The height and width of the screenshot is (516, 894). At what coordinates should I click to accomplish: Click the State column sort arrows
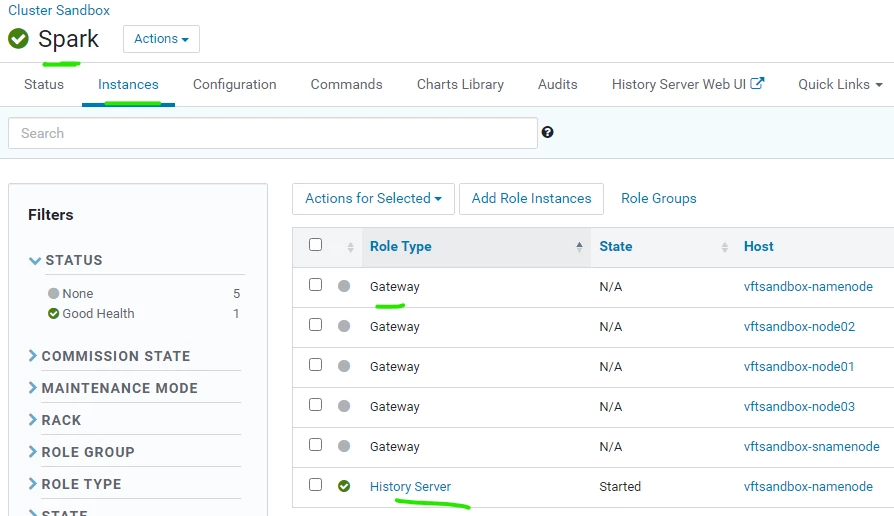[725, 247]
